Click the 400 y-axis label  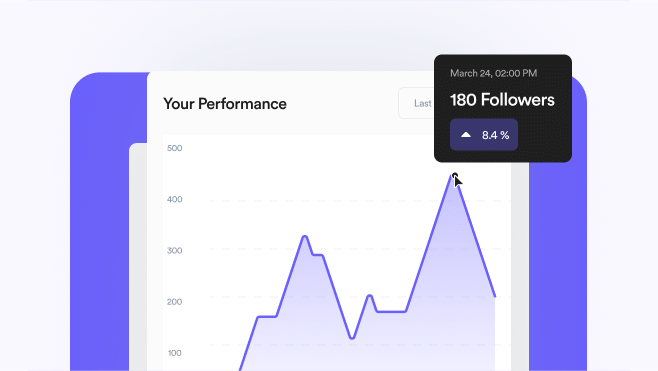click(175, 199)
